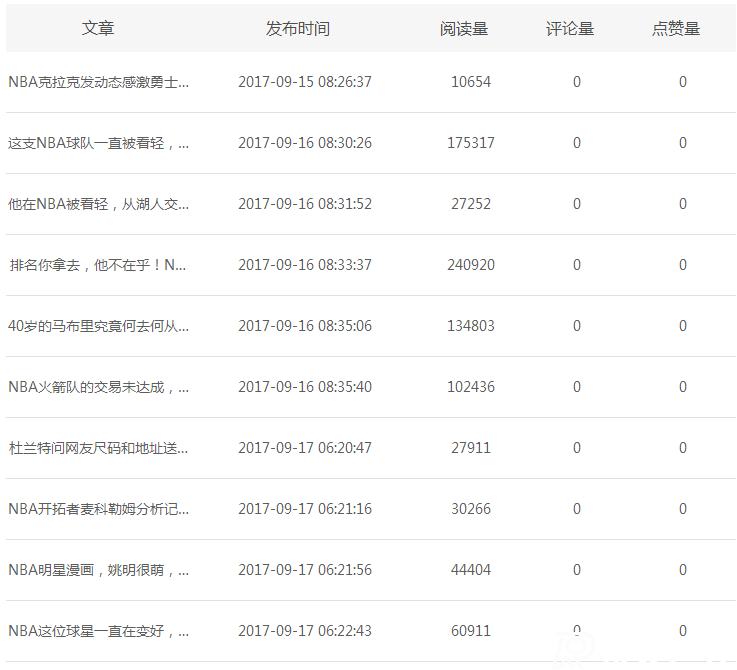Select read count 134803 cell

470,326
